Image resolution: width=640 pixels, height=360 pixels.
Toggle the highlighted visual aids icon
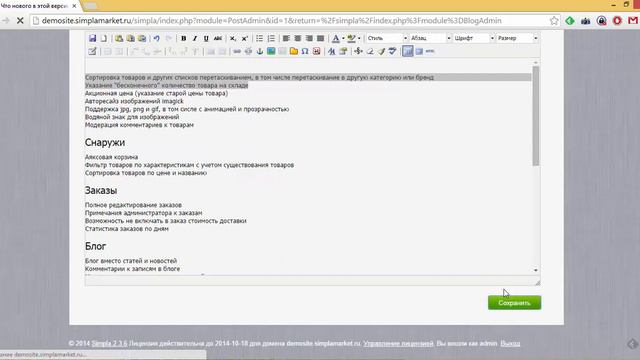[407, 51]
